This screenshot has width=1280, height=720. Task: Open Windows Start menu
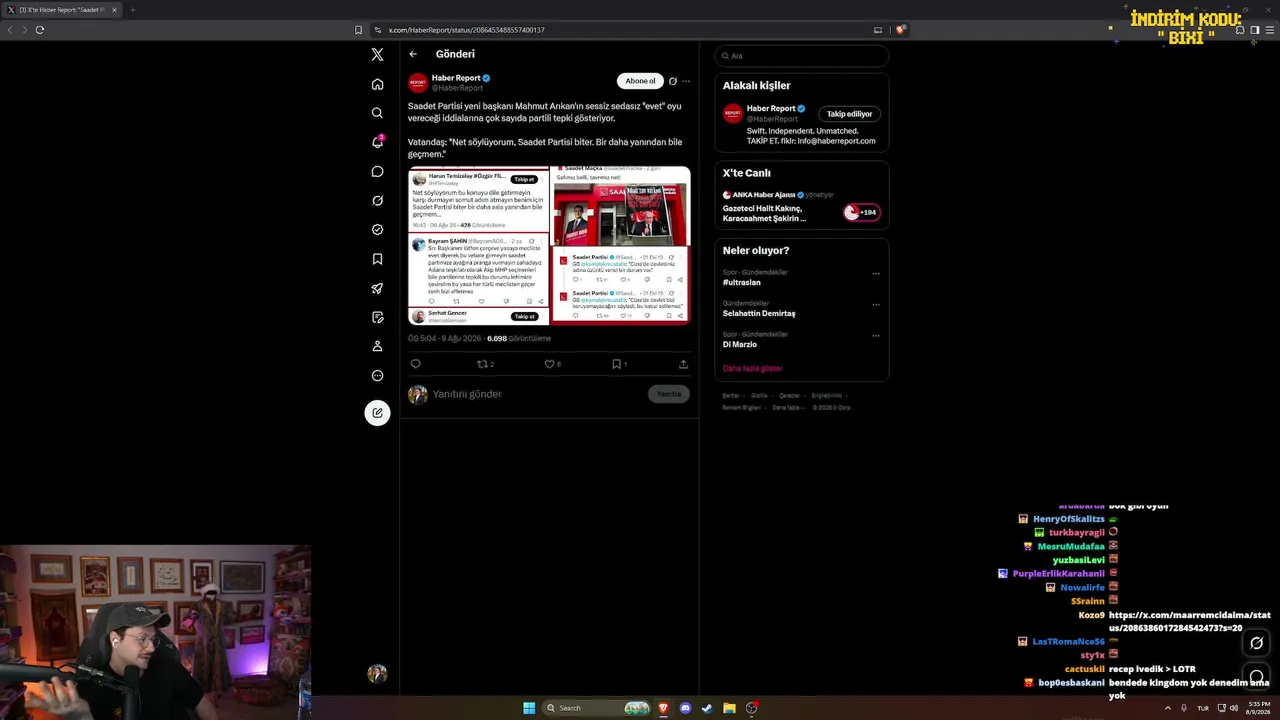tap(529, 708)
